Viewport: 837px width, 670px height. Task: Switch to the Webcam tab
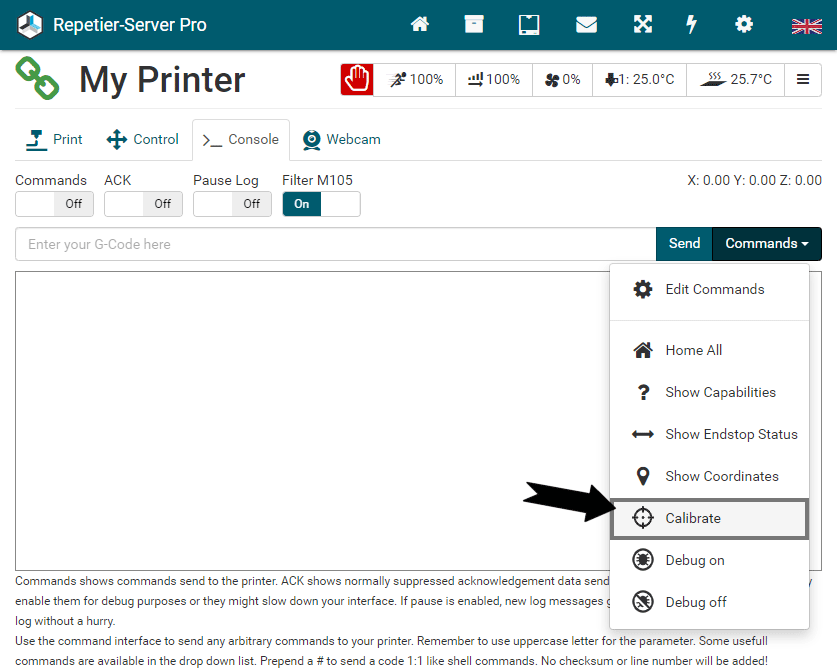[x=341, y=139]
